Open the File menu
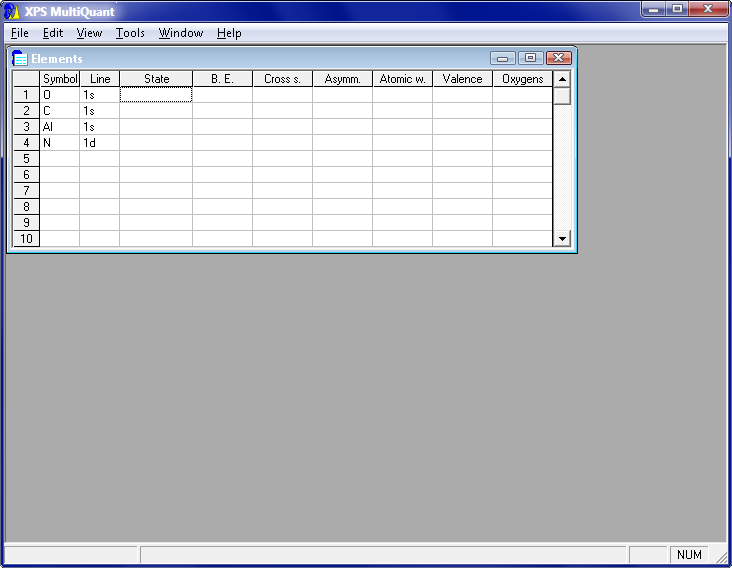This screenshot has height=568, width=732. [20, 33]
